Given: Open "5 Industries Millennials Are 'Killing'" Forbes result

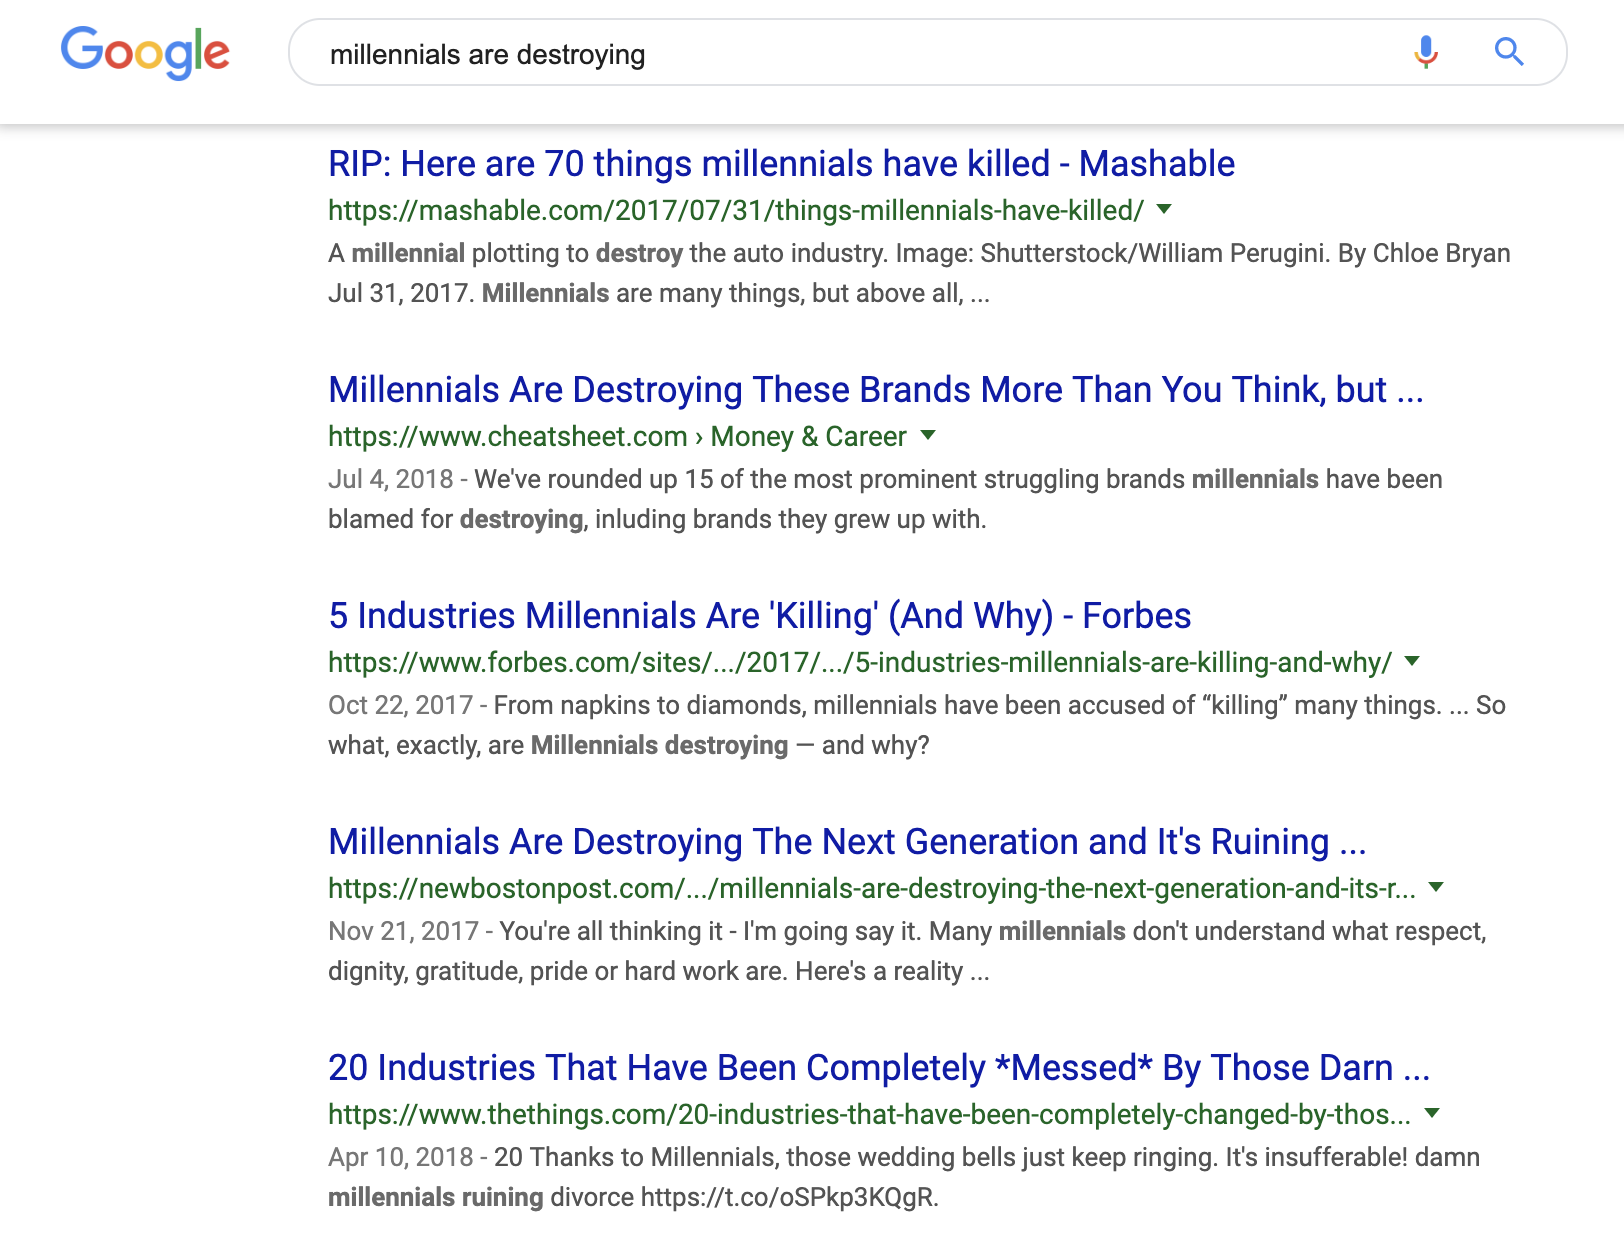Looking at the screenshot, I should 760,616.
